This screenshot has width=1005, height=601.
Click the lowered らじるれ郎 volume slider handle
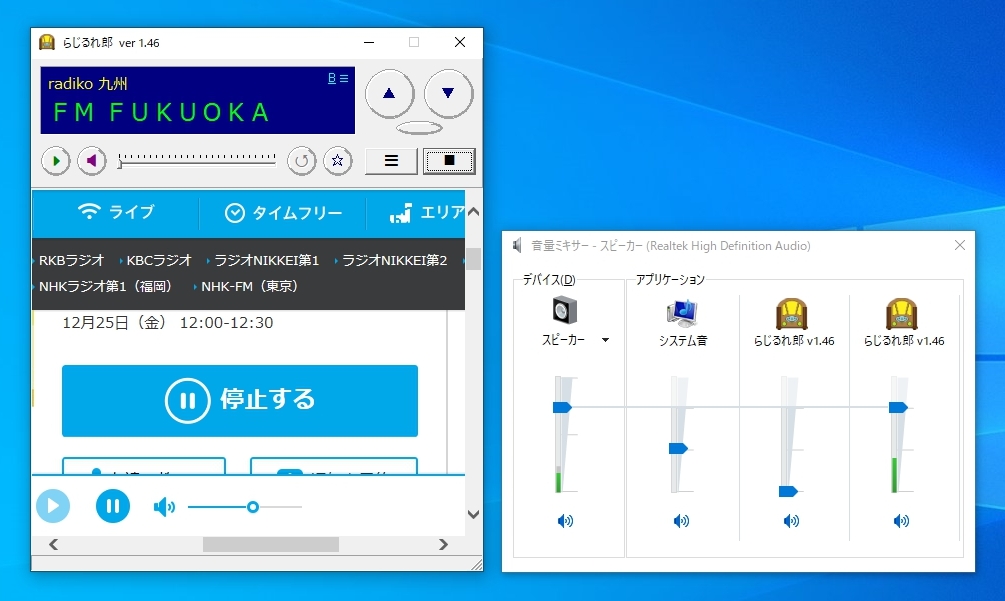[x=788, y=491]
